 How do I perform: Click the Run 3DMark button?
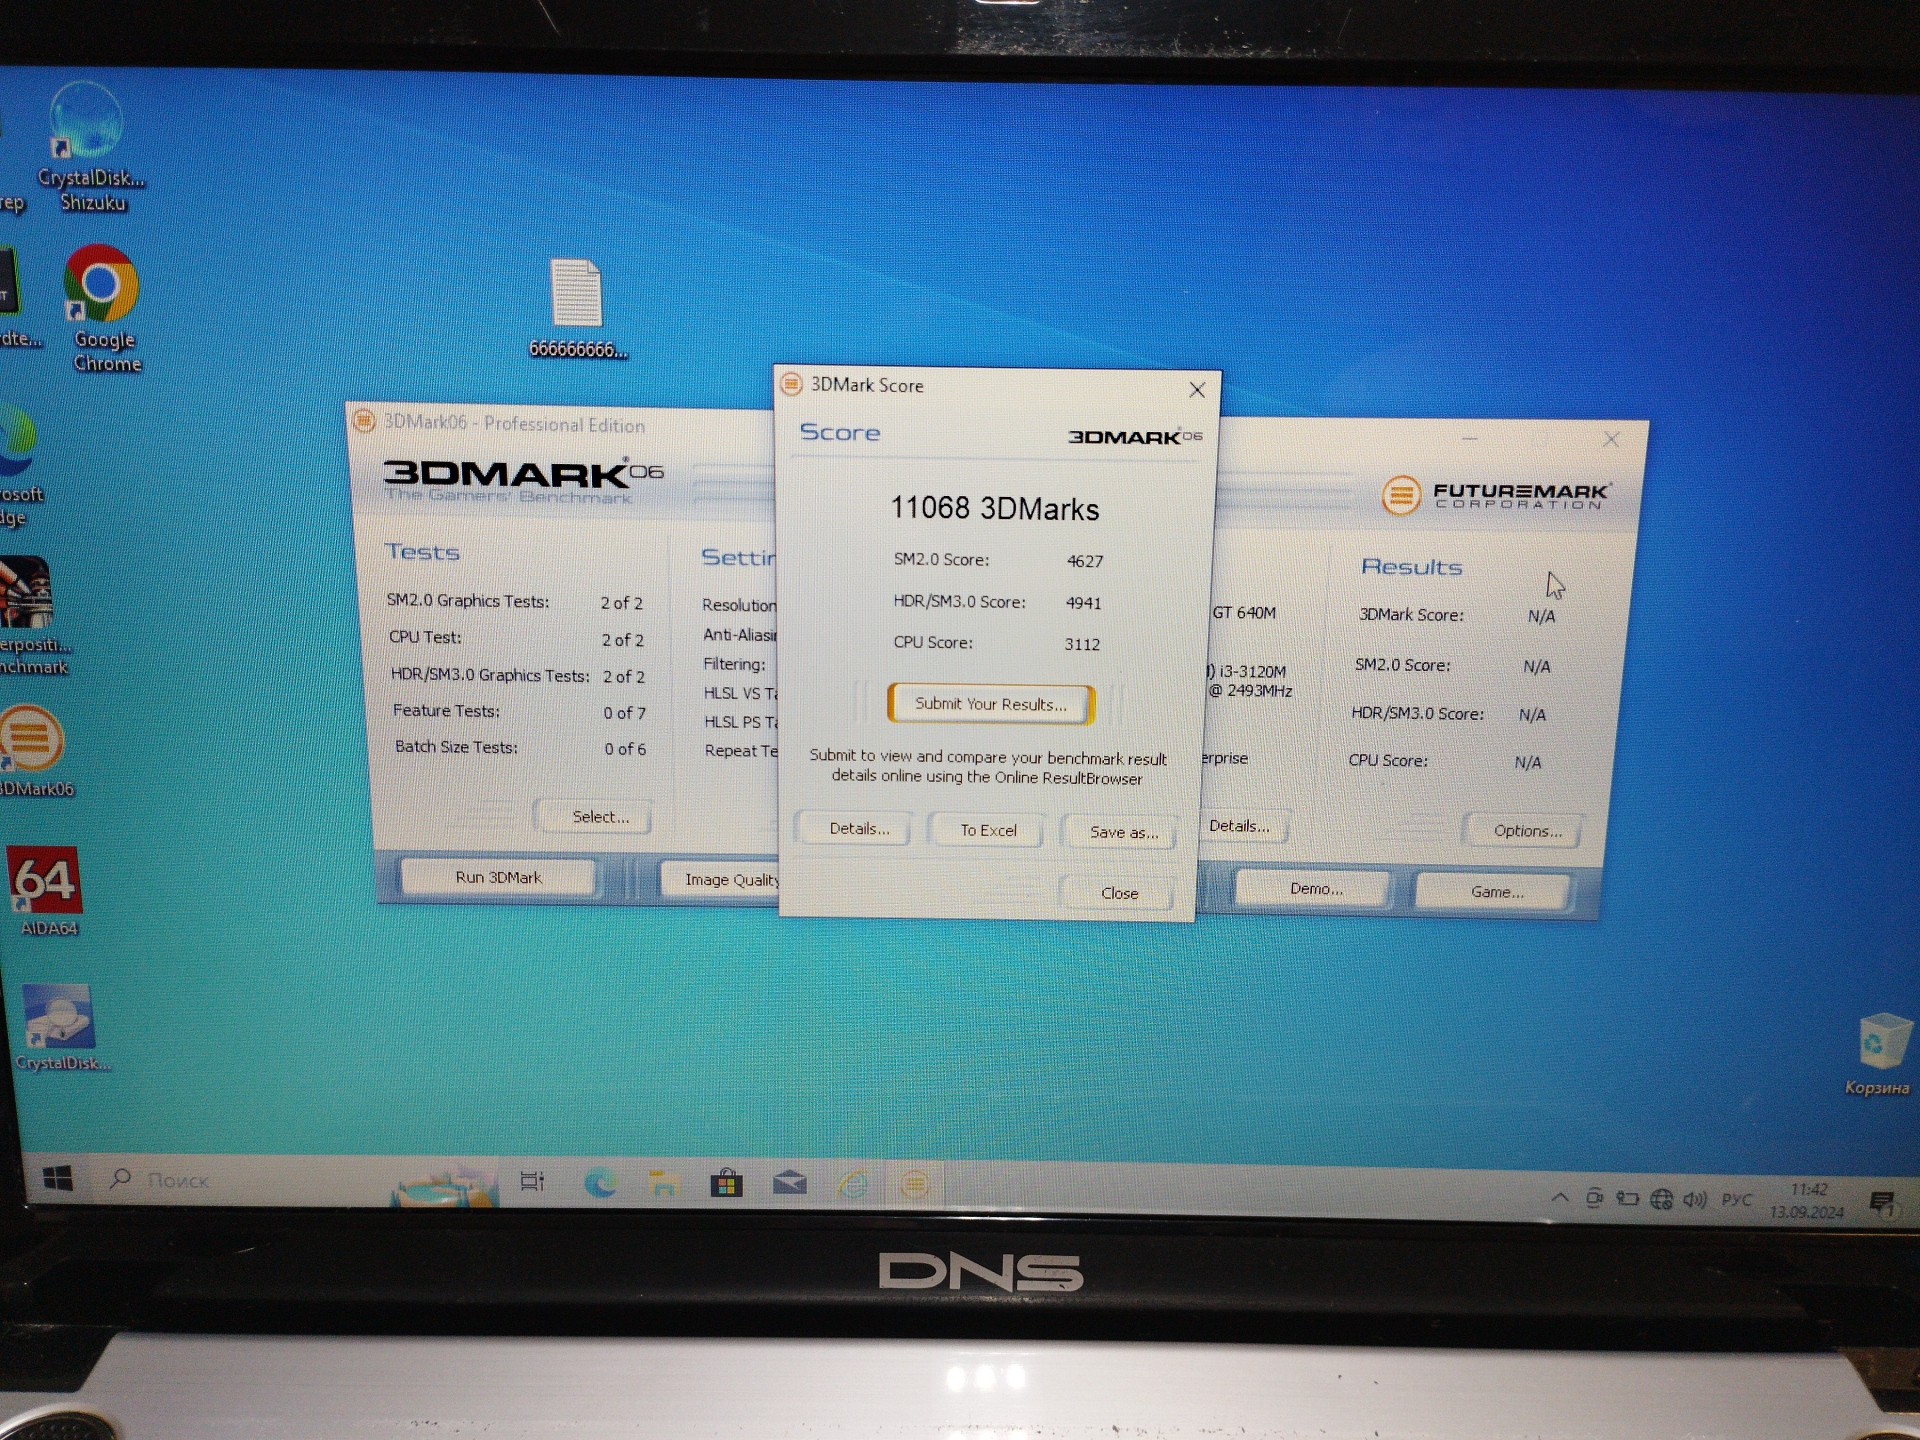(x=498, y=877)
